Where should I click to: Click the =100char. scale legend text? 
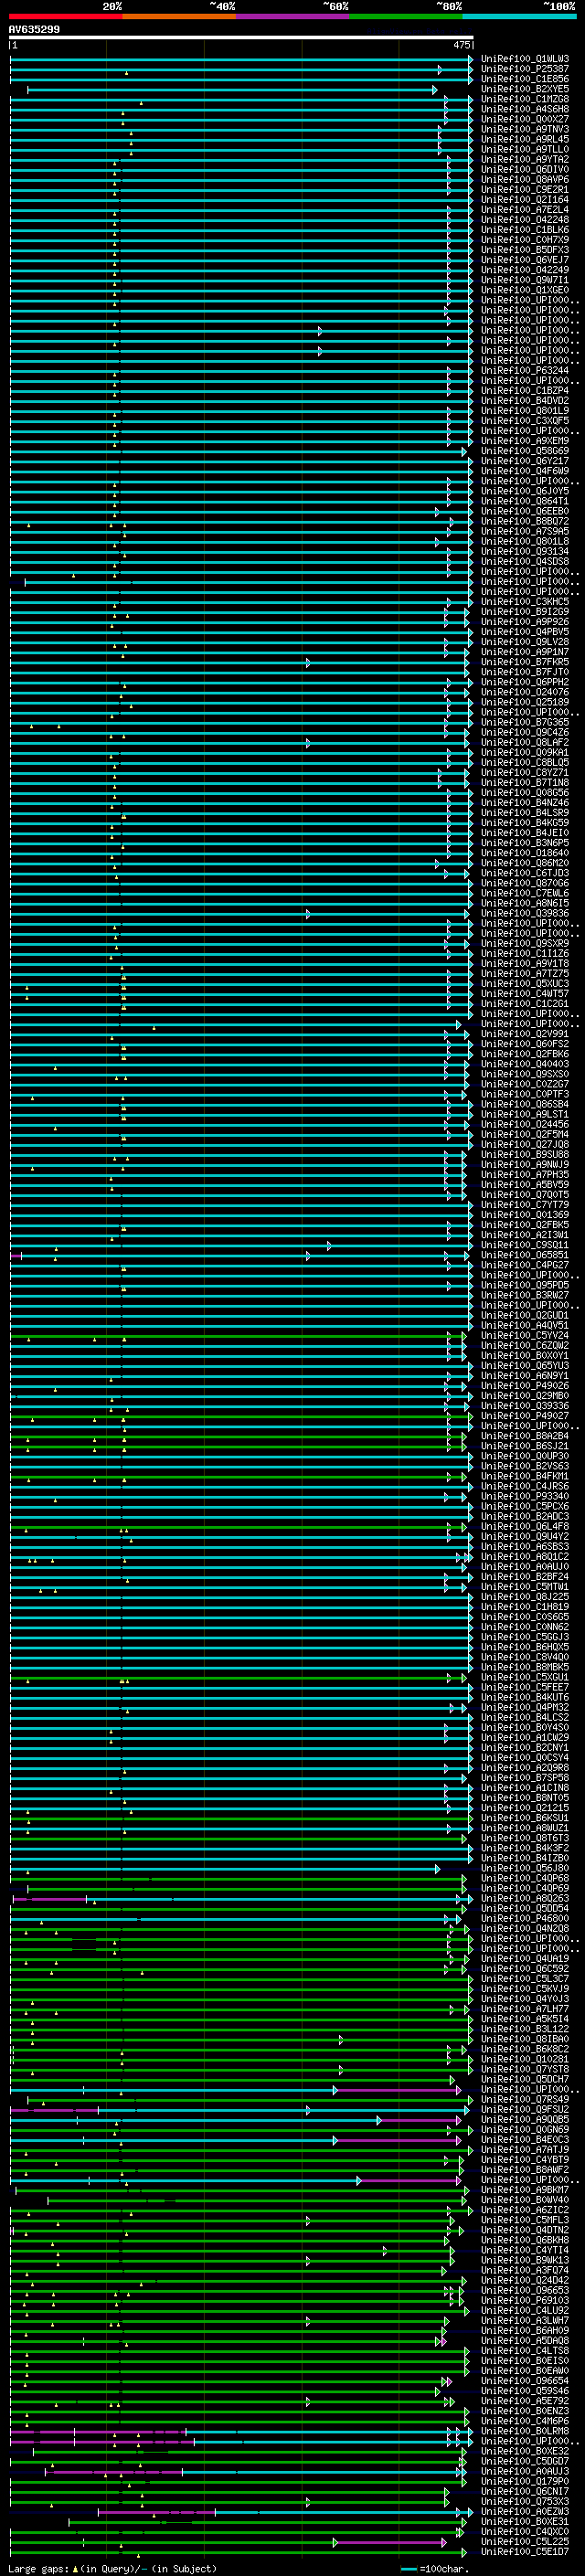tap(445, 2569)
